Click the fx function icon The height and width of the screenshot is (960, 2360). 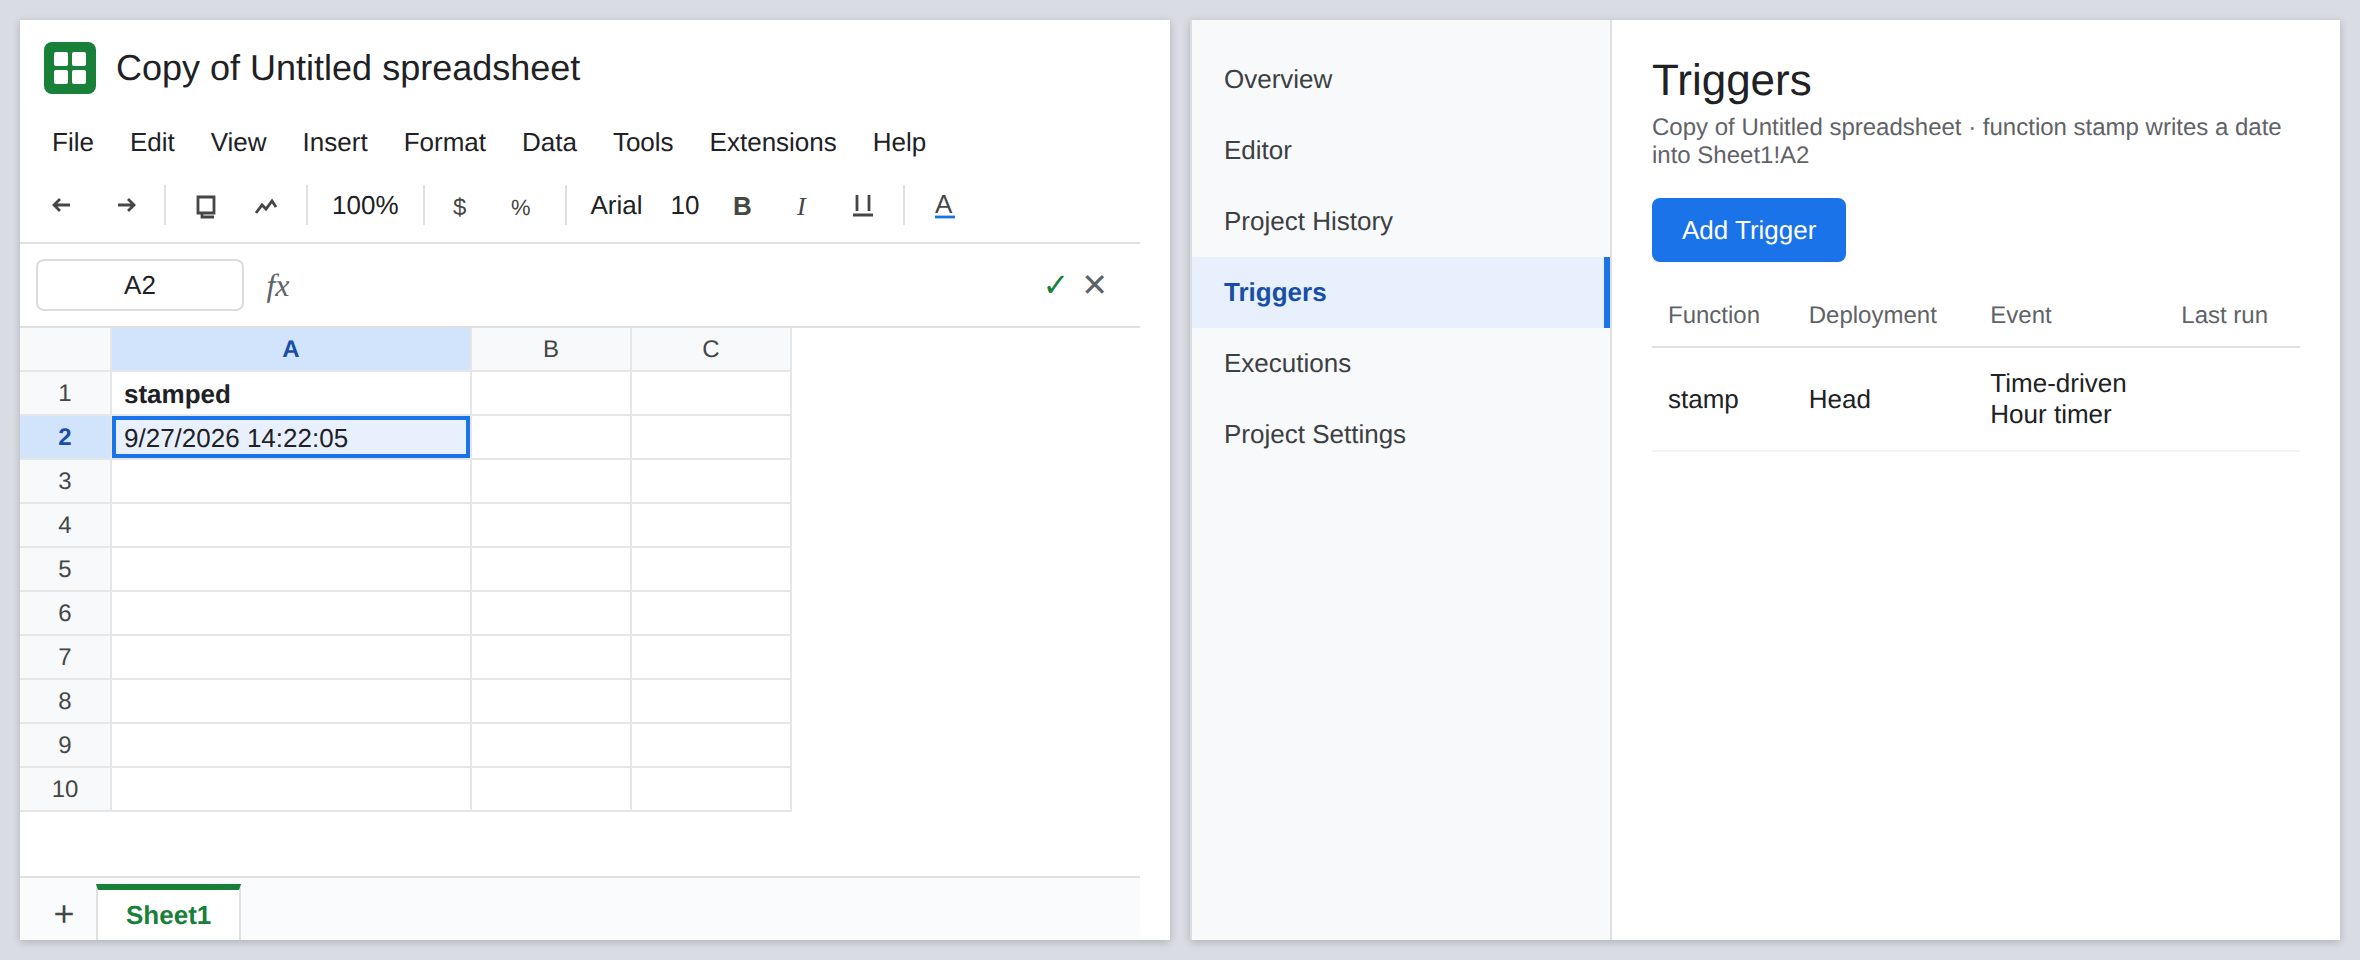point(278,286)
